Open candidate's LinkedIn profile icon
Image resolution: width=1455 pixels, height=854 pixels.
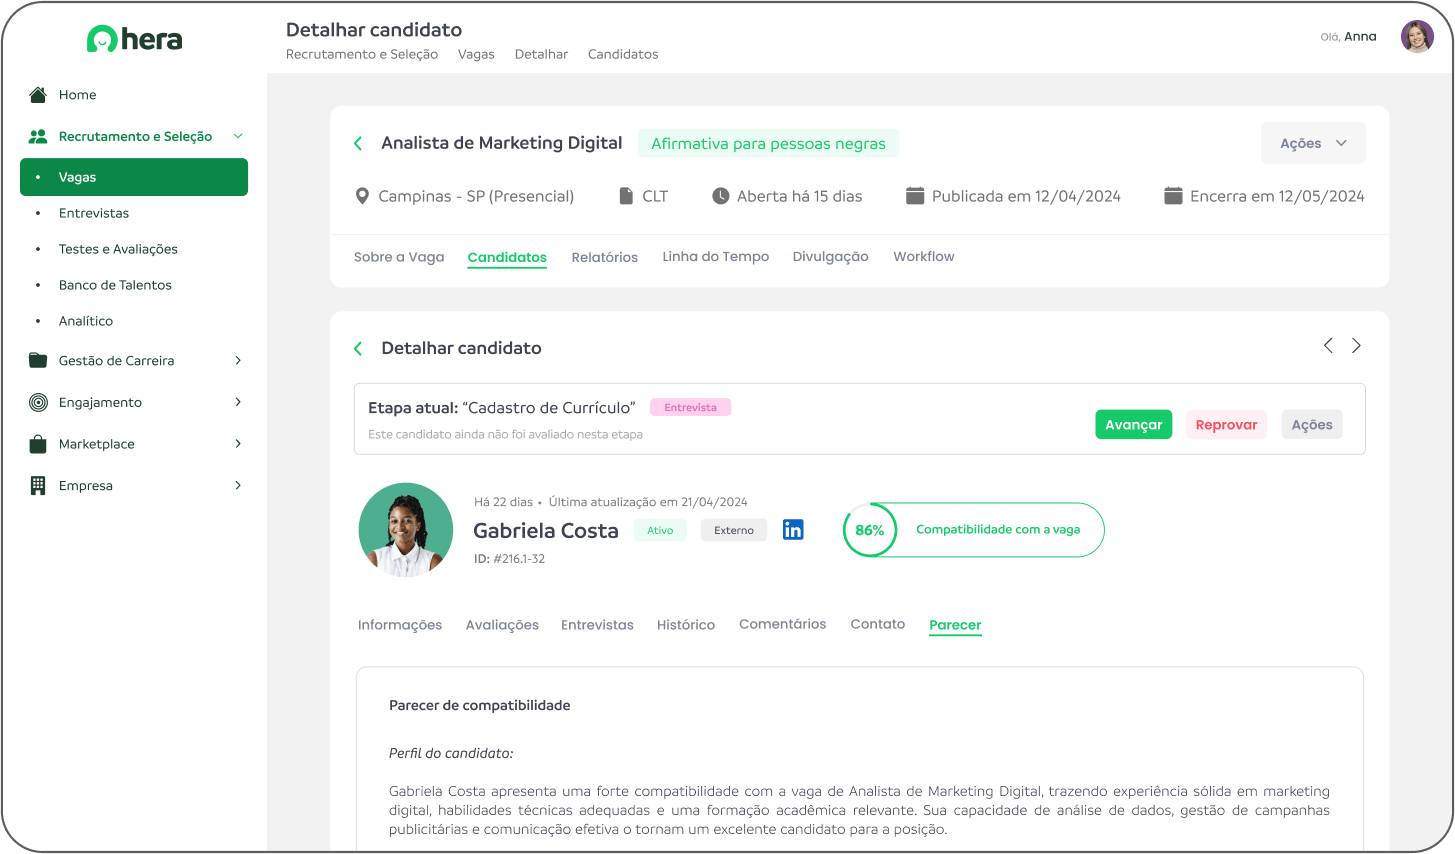coord(793,530)
